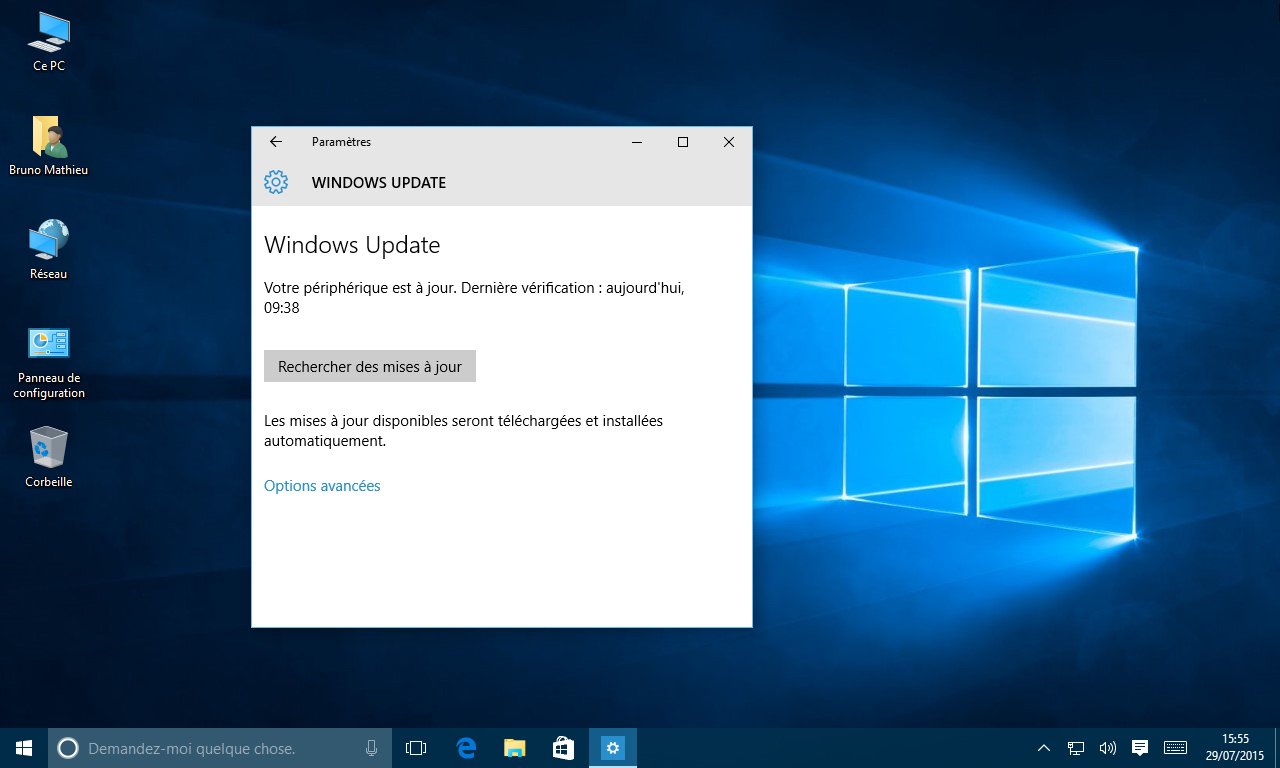Open the Windows Start menu
Viewport: 1280px width, 768px height.
tap(24, 748)
